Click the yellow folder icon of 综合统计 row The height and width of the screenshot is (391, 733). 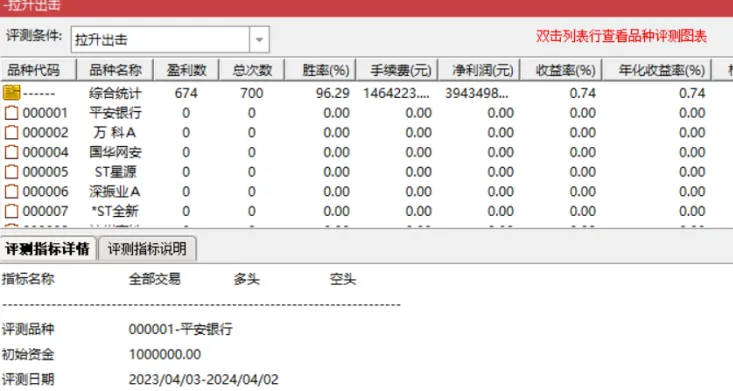tap(11, 93)
